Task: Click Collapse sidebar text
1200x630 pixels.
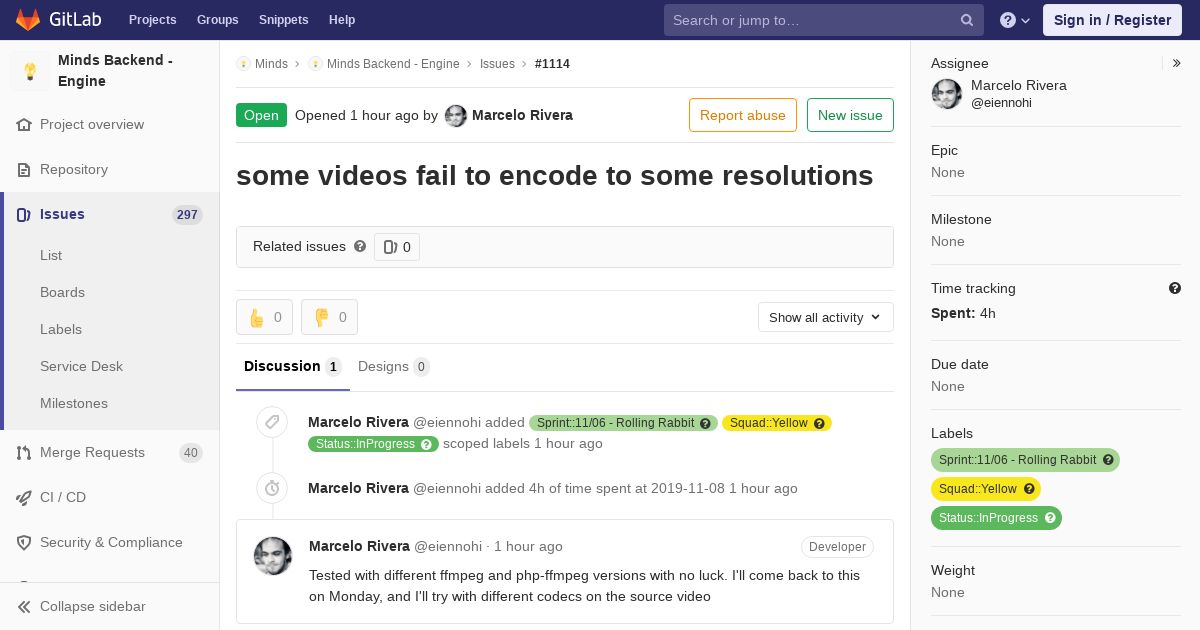Action: [93, 607]
